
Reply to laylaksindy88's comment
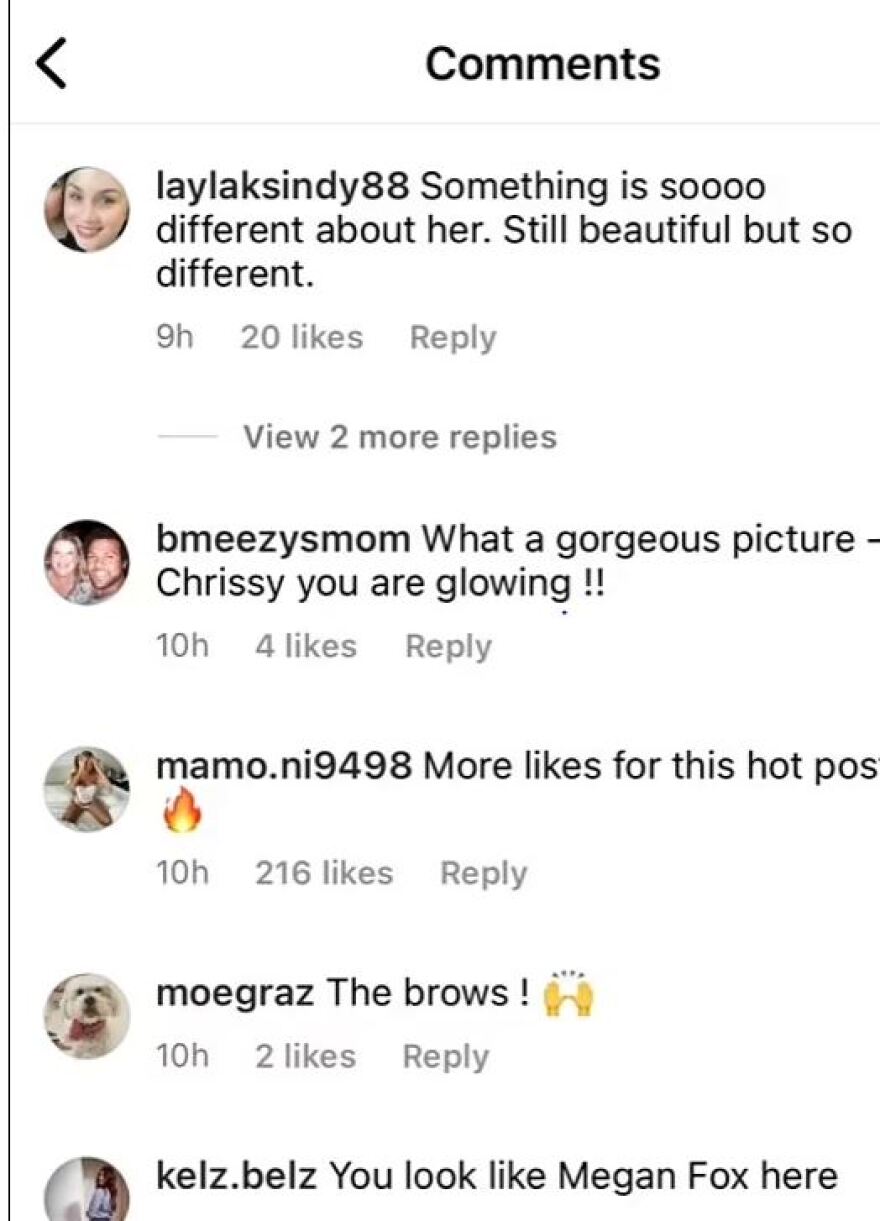point(452,337)
